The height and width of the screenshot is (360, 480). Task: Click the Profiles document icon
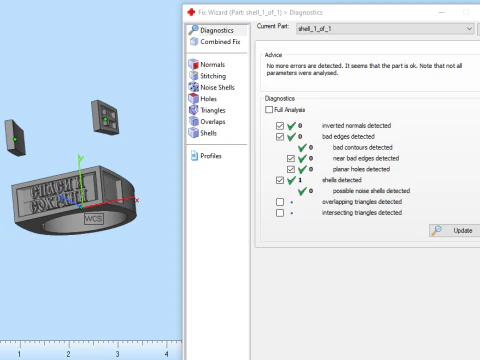pyautogui.click(x=194, y=156)
